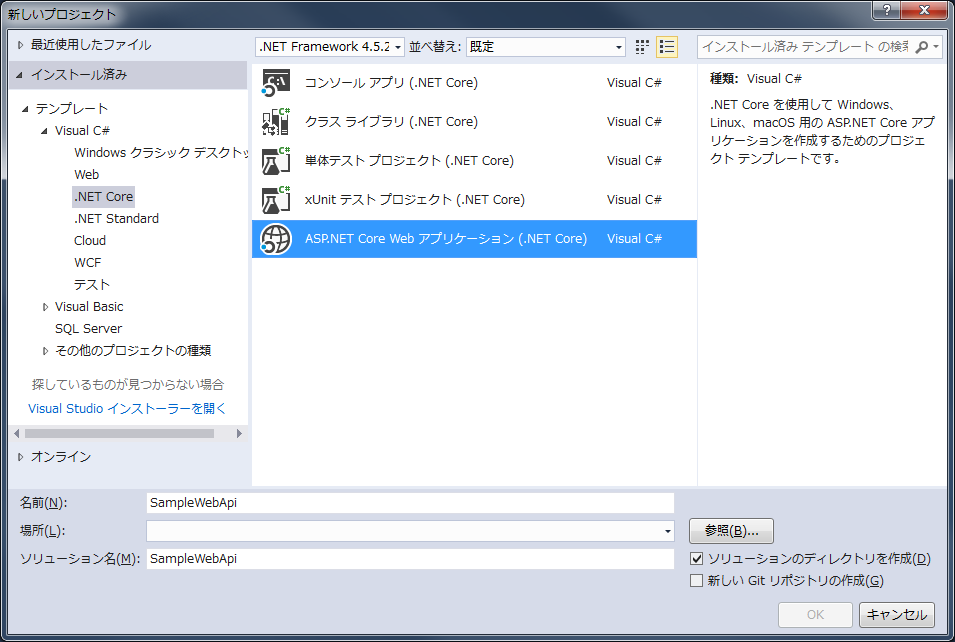This screenshot has width=955, height=642.
Task: Toggle ソリューションのディレクトリを作成 checkbox
Action: pos(696,559)
